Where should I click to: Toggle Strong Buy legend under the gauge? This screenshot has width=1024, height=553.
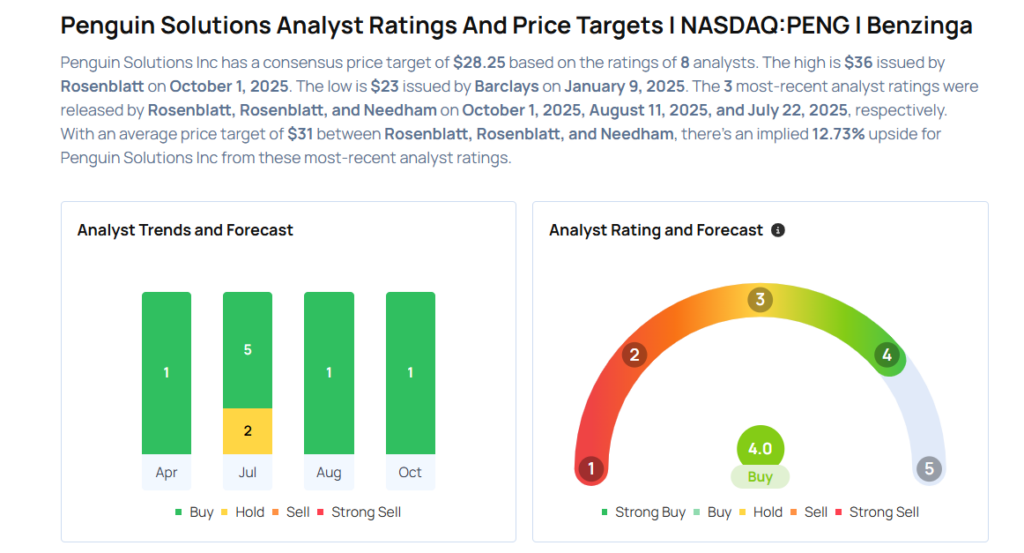tap(644, 512)
